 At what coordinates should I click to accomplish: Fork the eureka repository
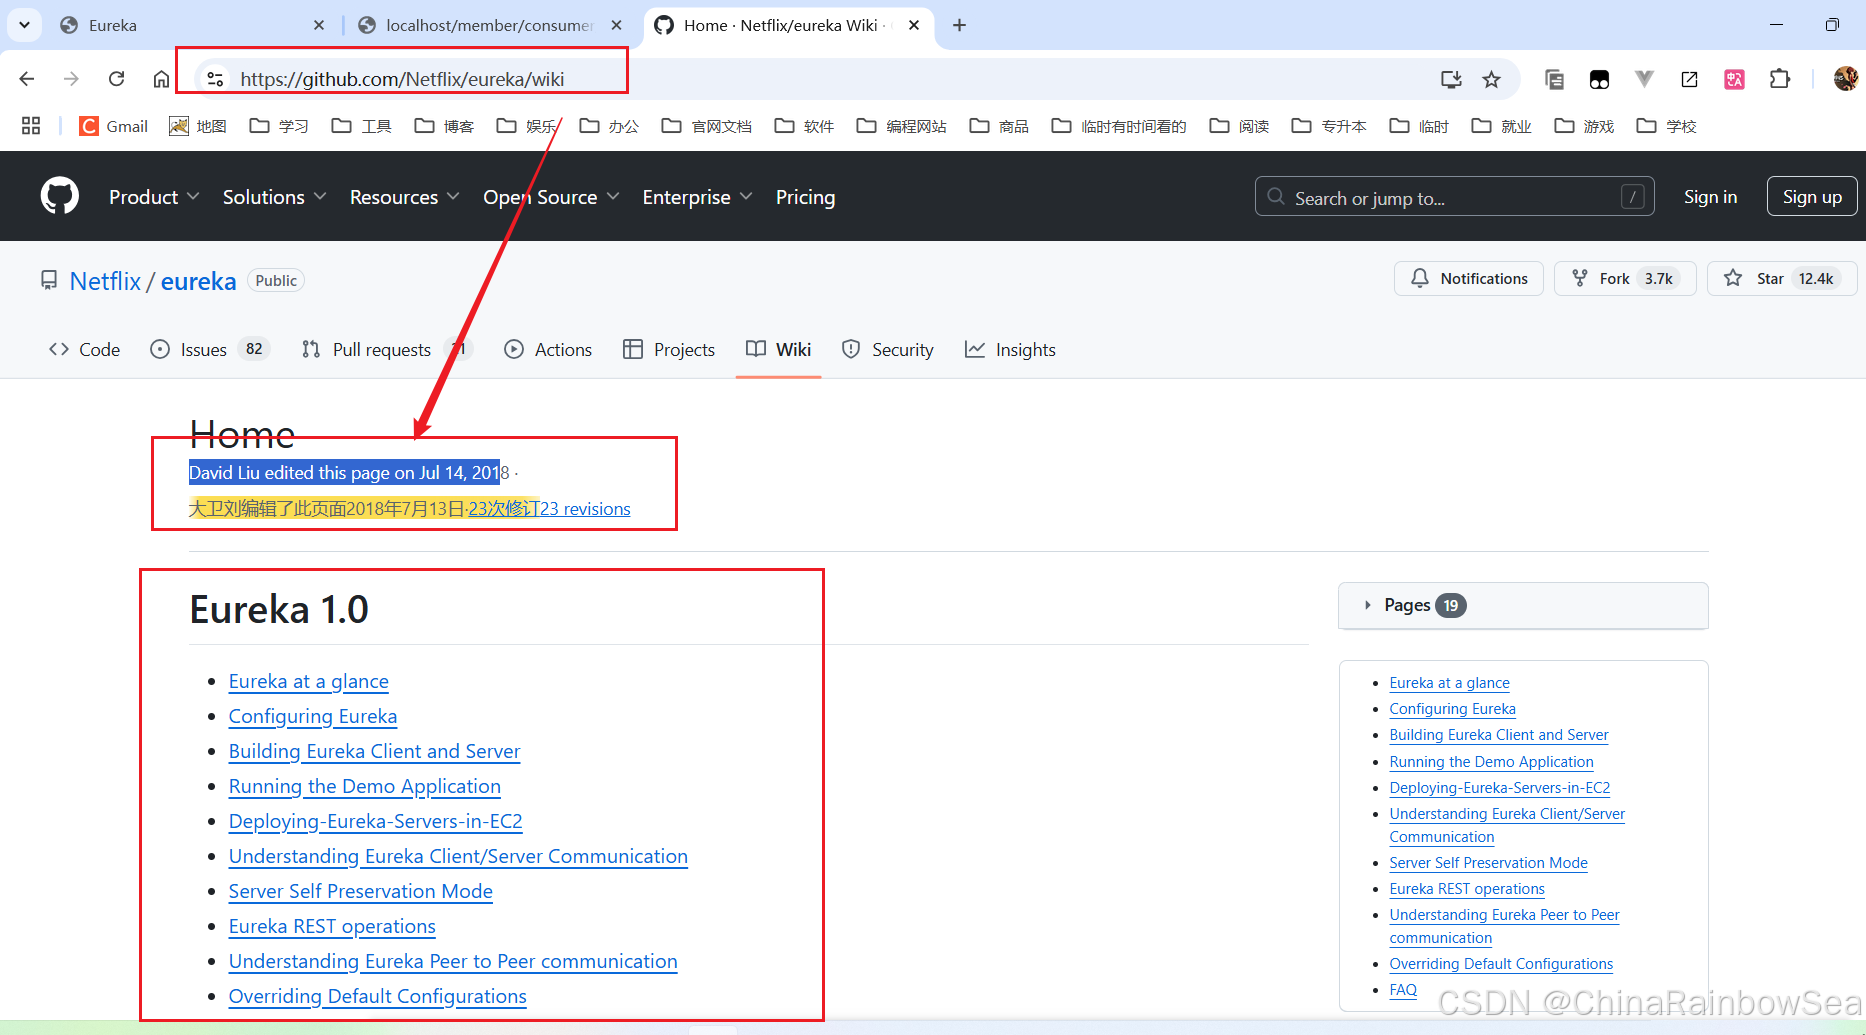point(1625,278)
